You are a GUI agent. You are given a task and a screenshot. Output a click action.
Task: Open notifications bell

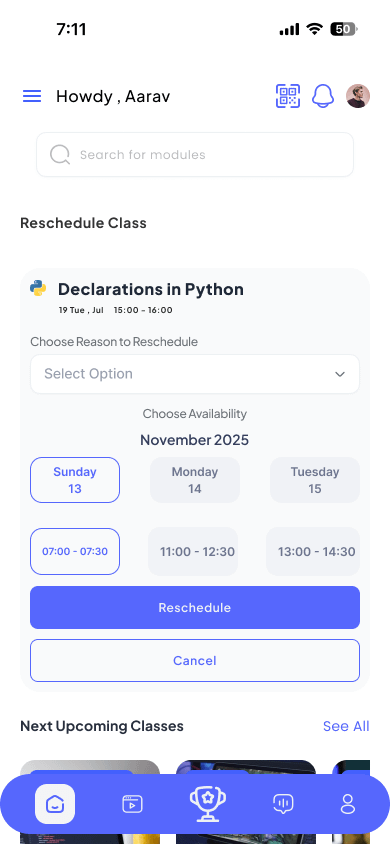[323, 96]
